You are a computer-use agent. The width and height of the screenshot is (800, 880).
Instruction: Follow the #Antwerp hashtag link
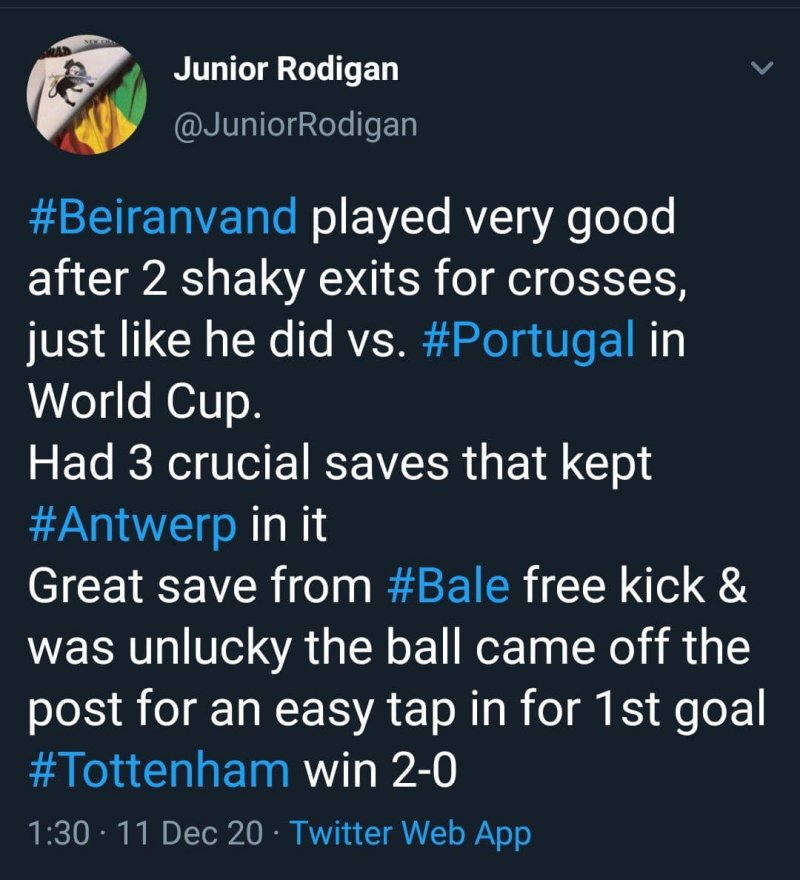click(132, 526)
